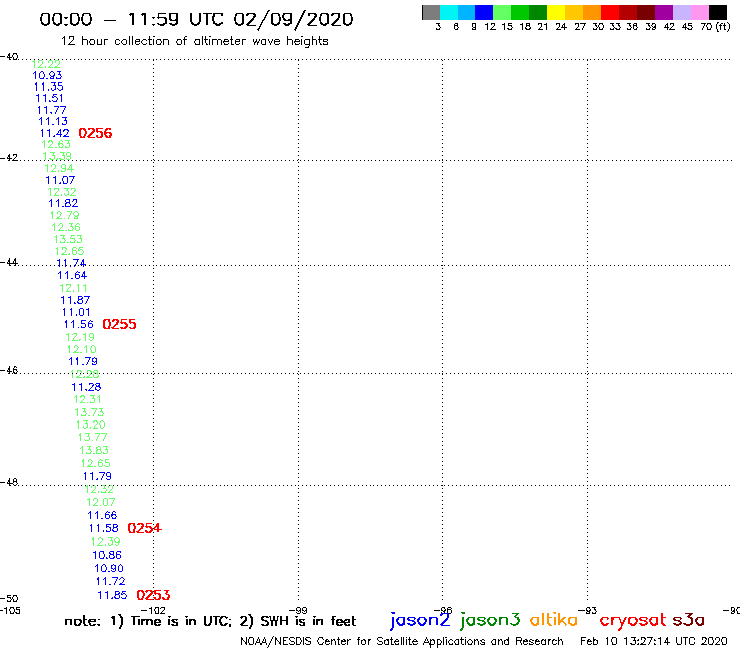Pick the bright red swatch in the color scale

point(610,12)
